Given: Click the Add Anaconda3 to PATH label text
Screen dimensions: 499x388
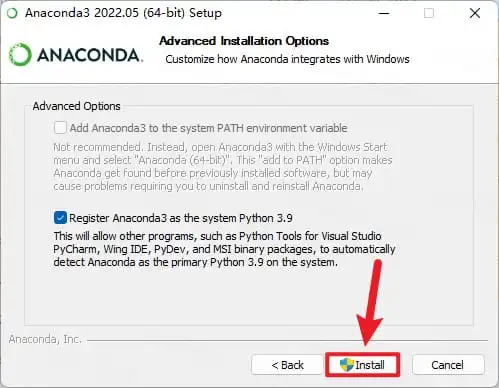Looking at the screenshot, I should click(208, 128).
